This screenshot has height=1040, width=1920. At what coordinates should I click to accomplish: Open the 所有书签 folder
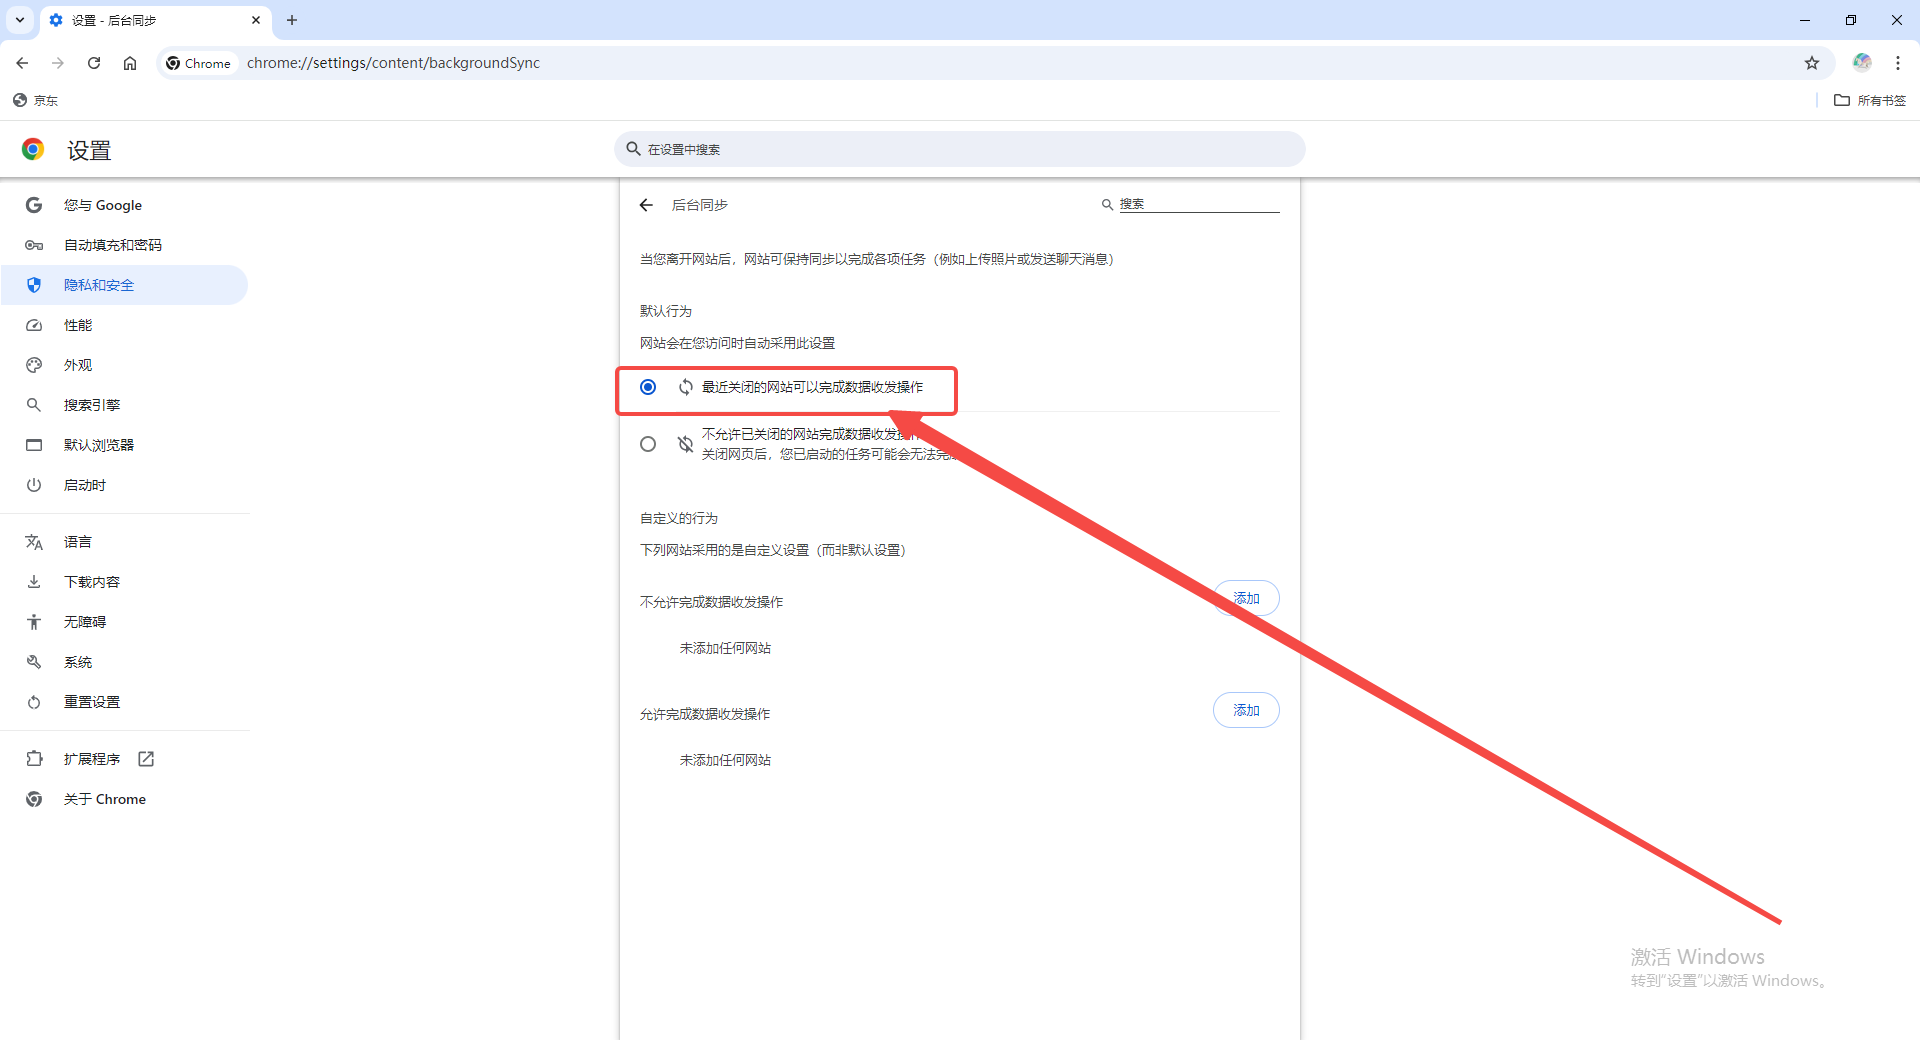(x=1870, y=100)
